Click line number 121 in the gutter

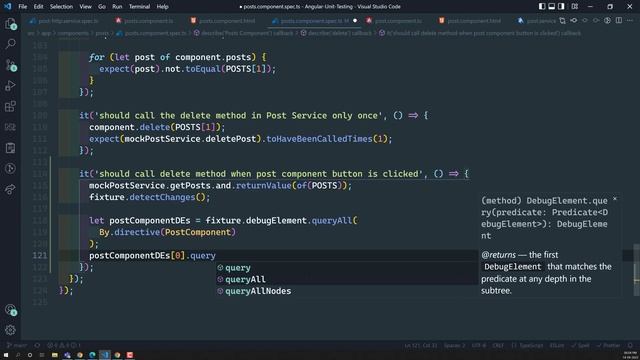pos(40,256)
